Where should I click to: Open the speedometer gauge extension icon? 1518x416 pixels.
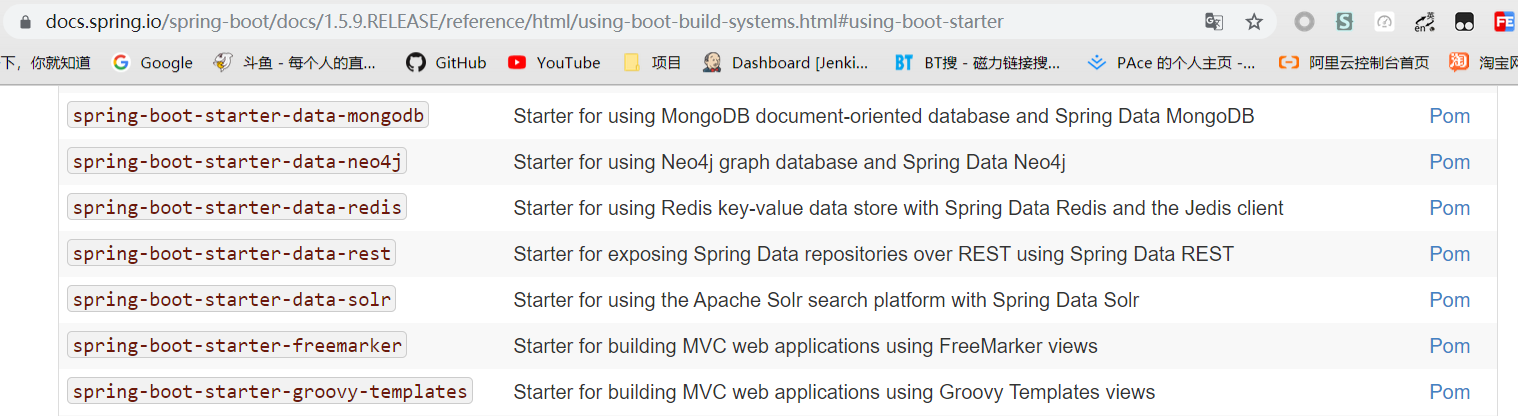click(x=1385, y=21)
